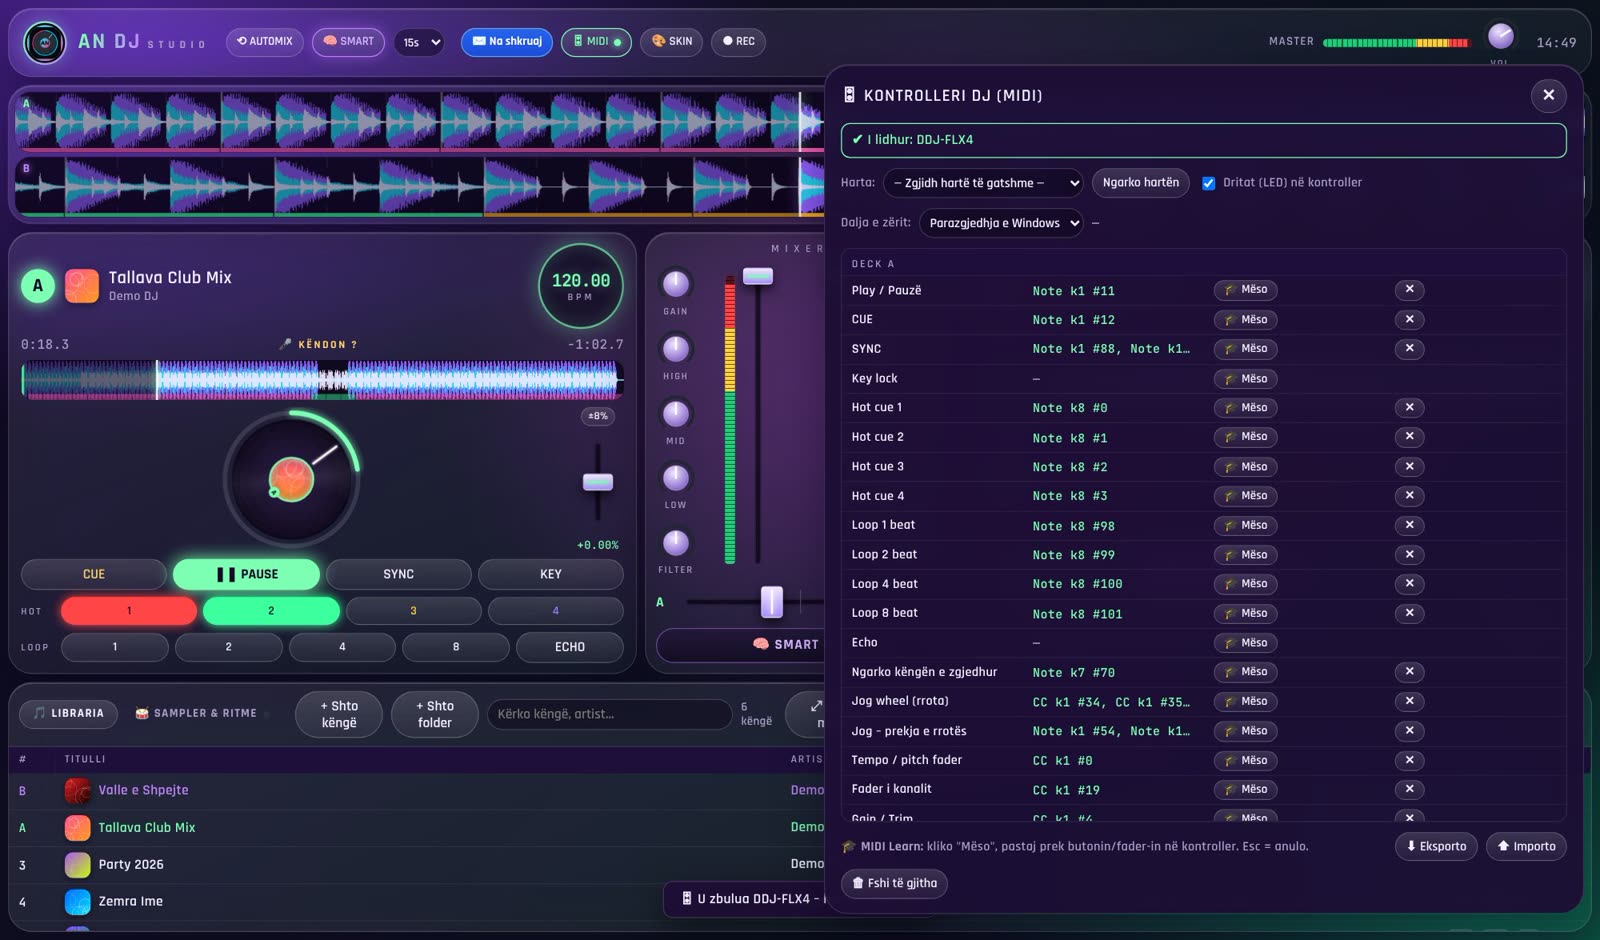Toggle the MIDI controller panel button

coord(596,42)
